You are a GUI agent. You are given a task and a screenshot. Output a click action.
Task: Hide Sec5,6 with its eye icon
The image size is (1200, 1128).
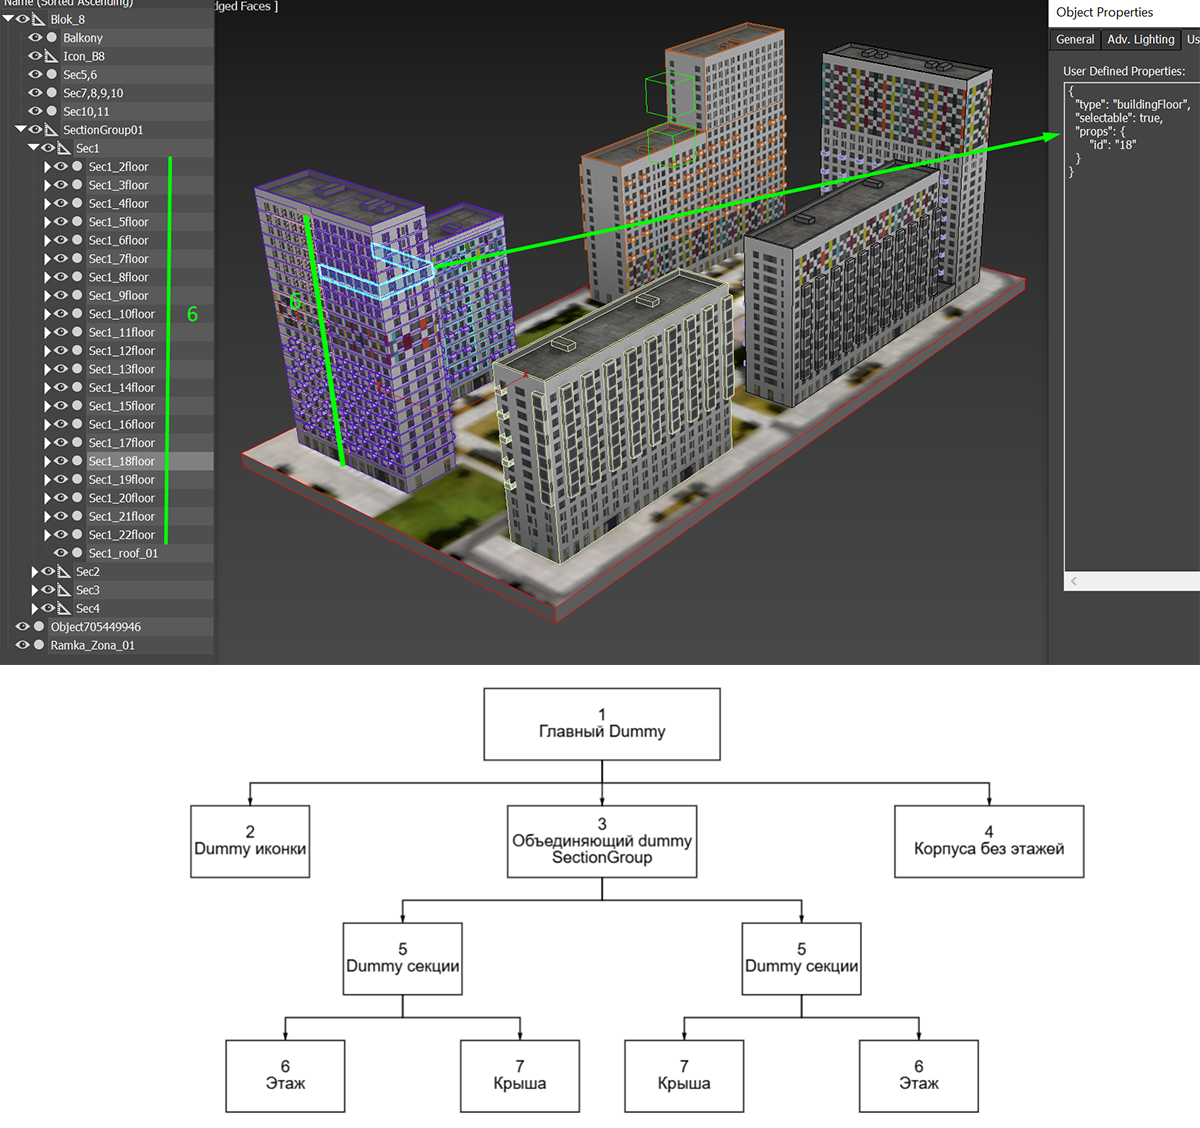[x=36, y=75]
